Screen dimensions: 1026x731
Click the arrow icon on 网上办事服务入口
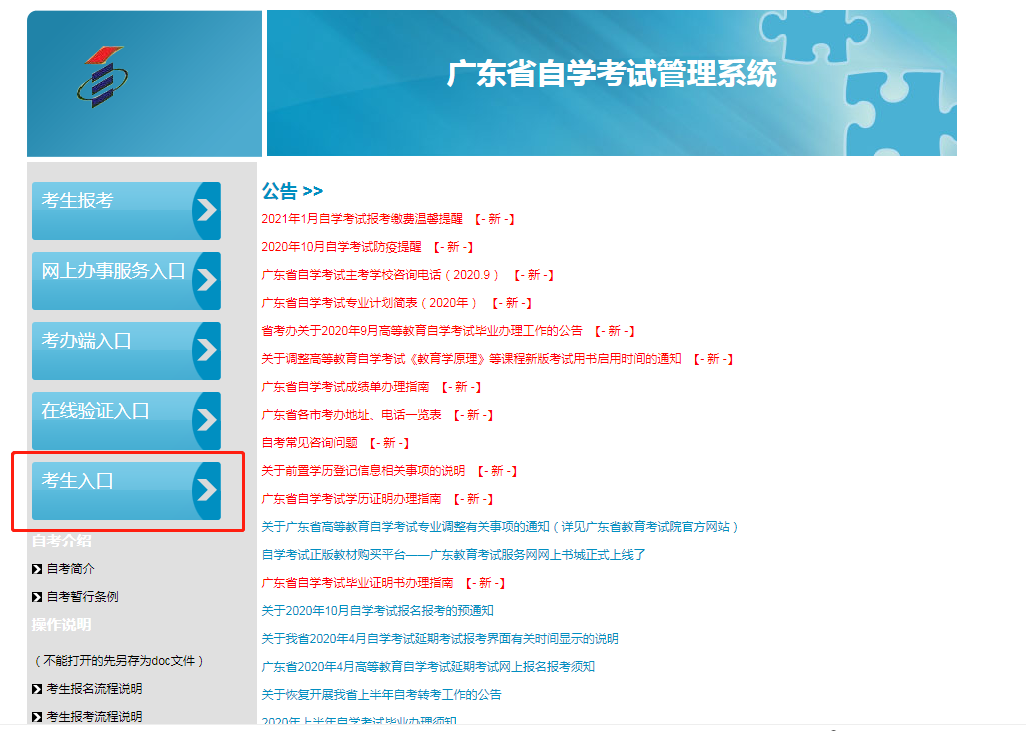tap(206, 281)
